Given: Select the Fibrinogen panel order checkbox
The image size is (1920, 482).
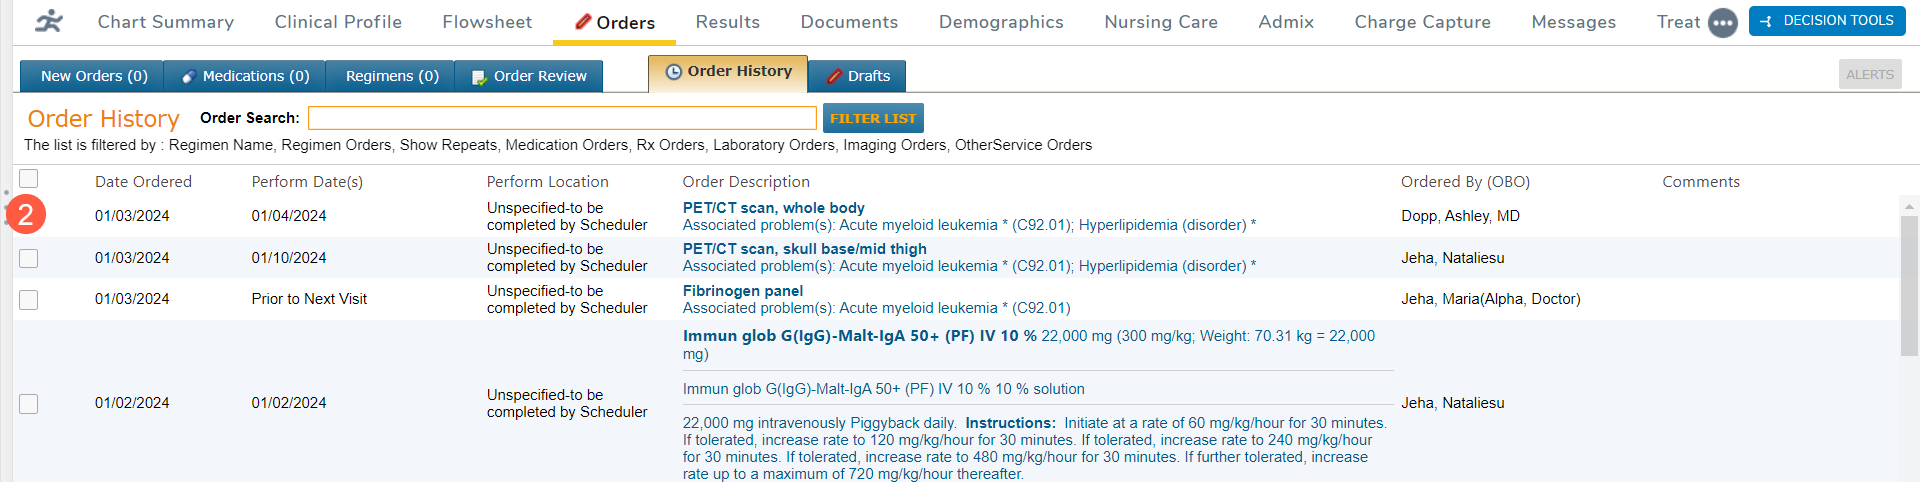Looking at the screenshot, I should (x=29, y=300).
